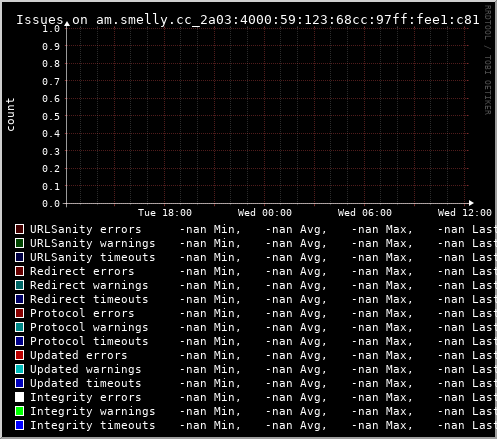Click the Updated warnings cyan swatch
497x439 pixels.
[x=19, y=369]
